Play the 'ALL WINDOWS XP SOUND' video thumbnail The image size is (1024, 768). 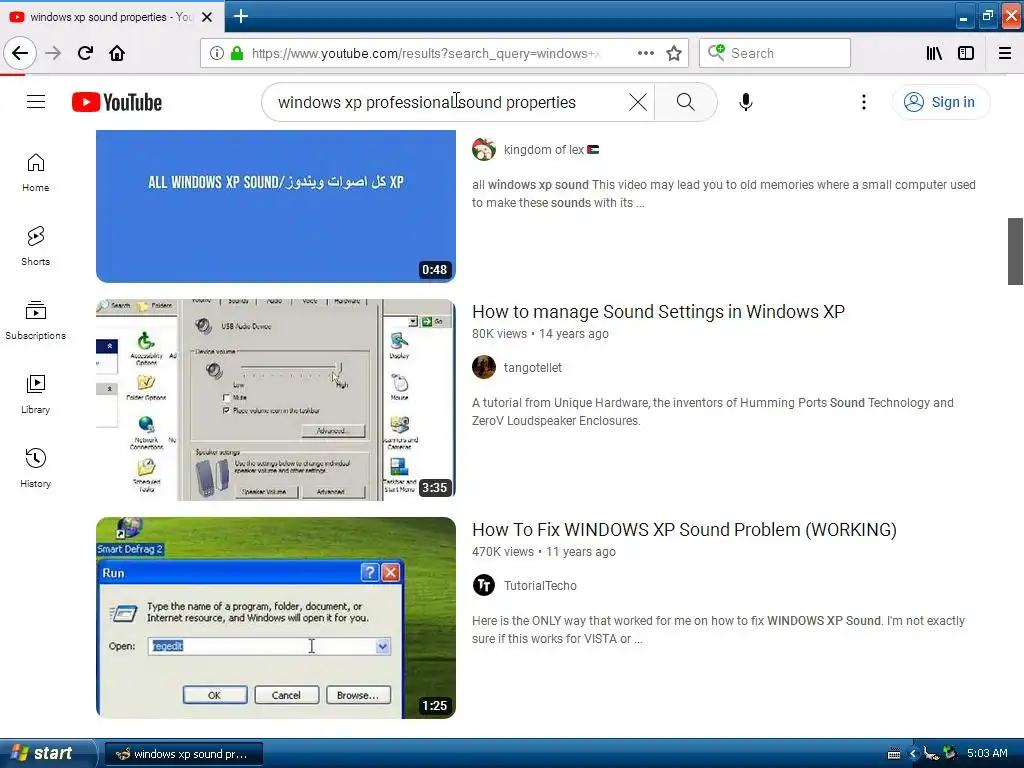[276, 206]
